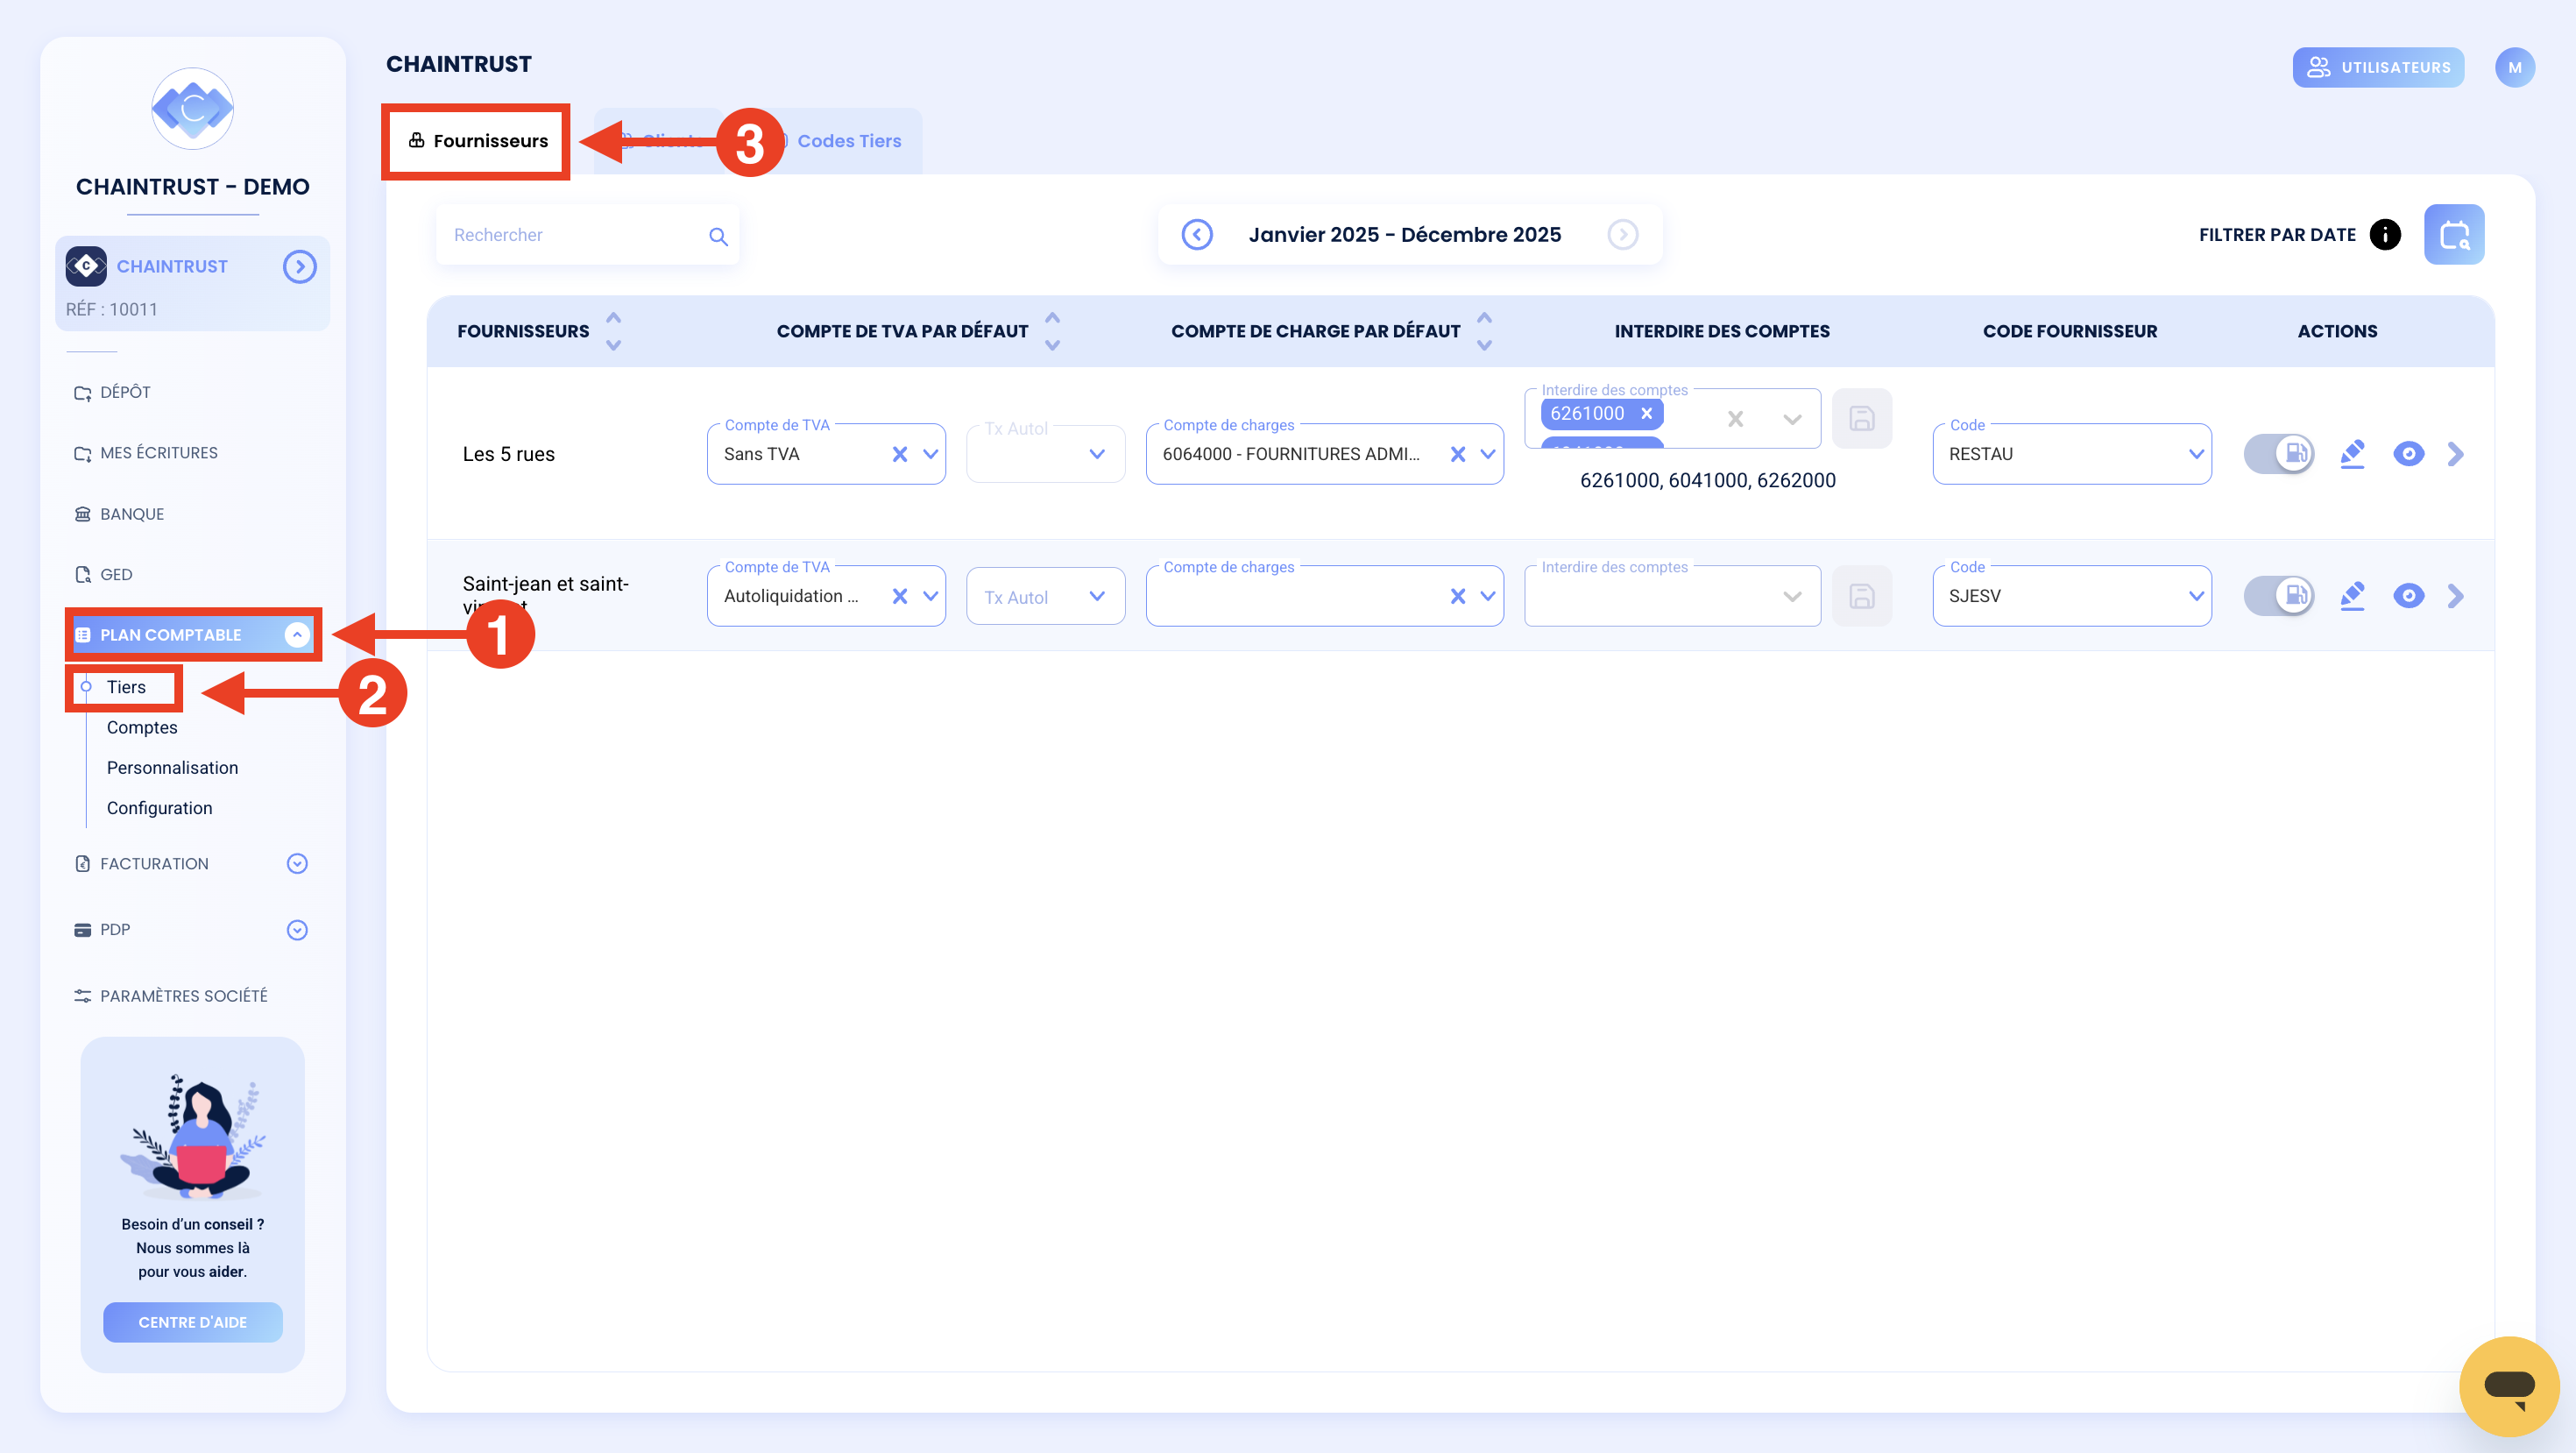The image size is (2576, 1453).
Task: Select Comptes under Plan Comptable
Action: click(x=142, y=727)
